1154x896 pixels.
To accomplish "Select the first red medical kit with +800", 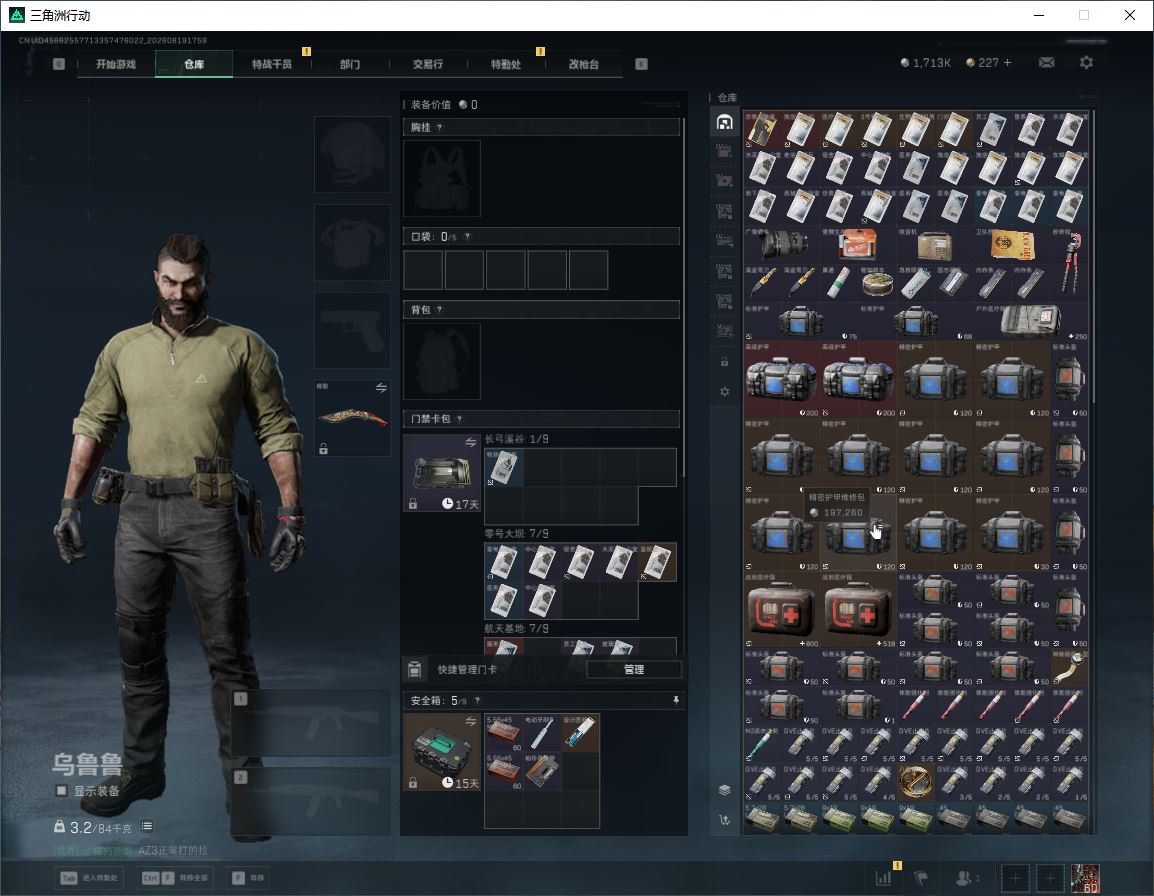I will [782, 610].
